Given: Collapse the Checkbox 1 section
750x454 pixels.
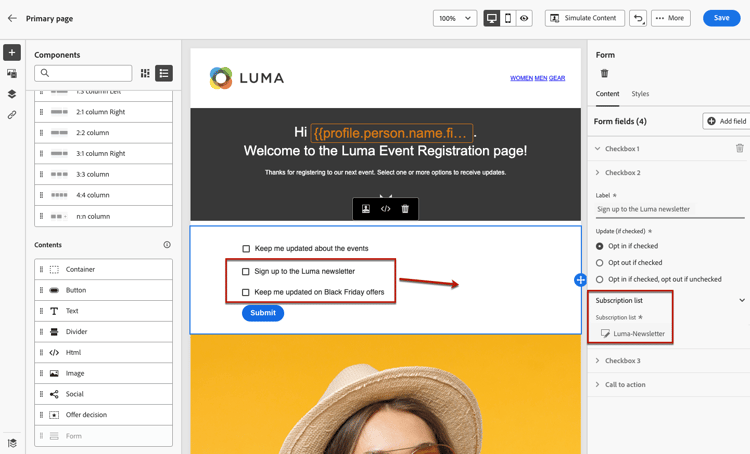Looking at the screenshot, I should point(597,149).
